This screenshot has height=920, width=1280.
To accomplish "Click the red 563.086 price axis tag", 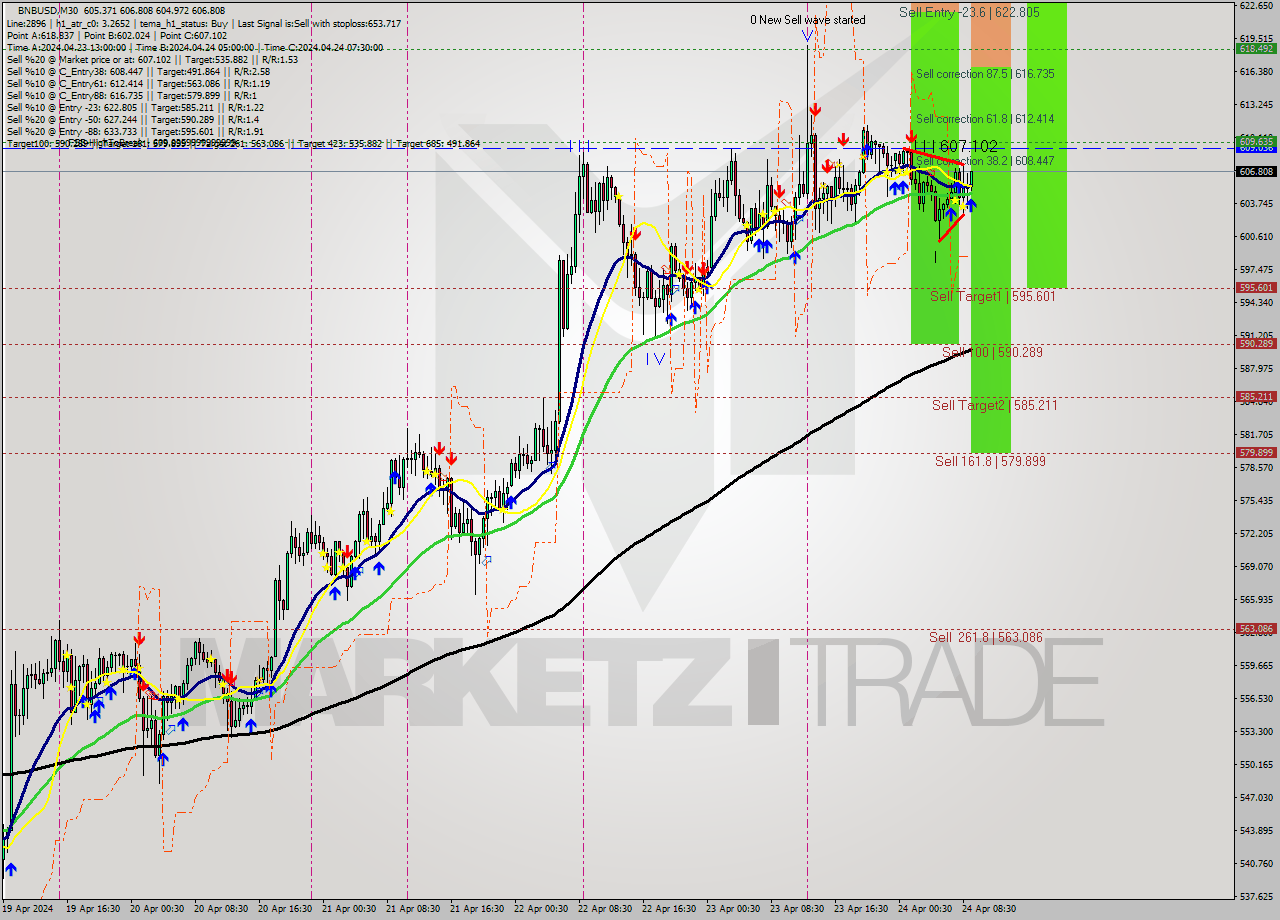I will point(1256,629).
